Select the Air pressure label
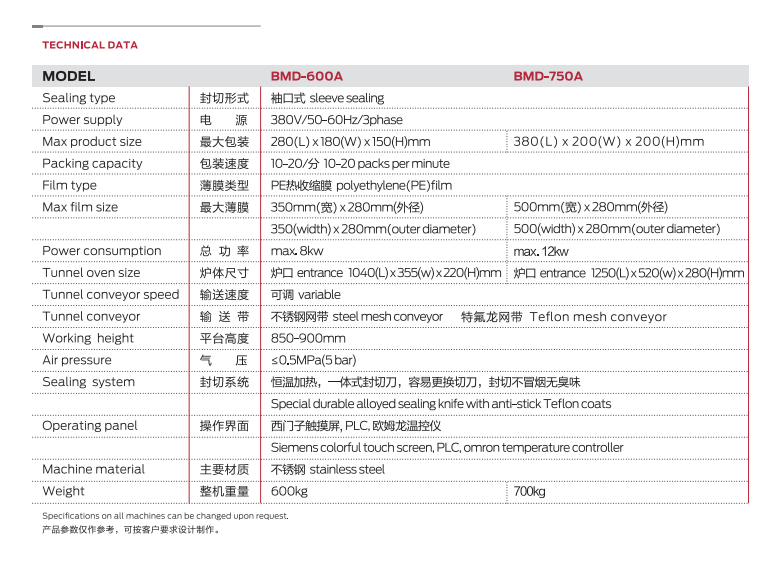This screenshot has height=566, width=760. (x=77, y=360)
